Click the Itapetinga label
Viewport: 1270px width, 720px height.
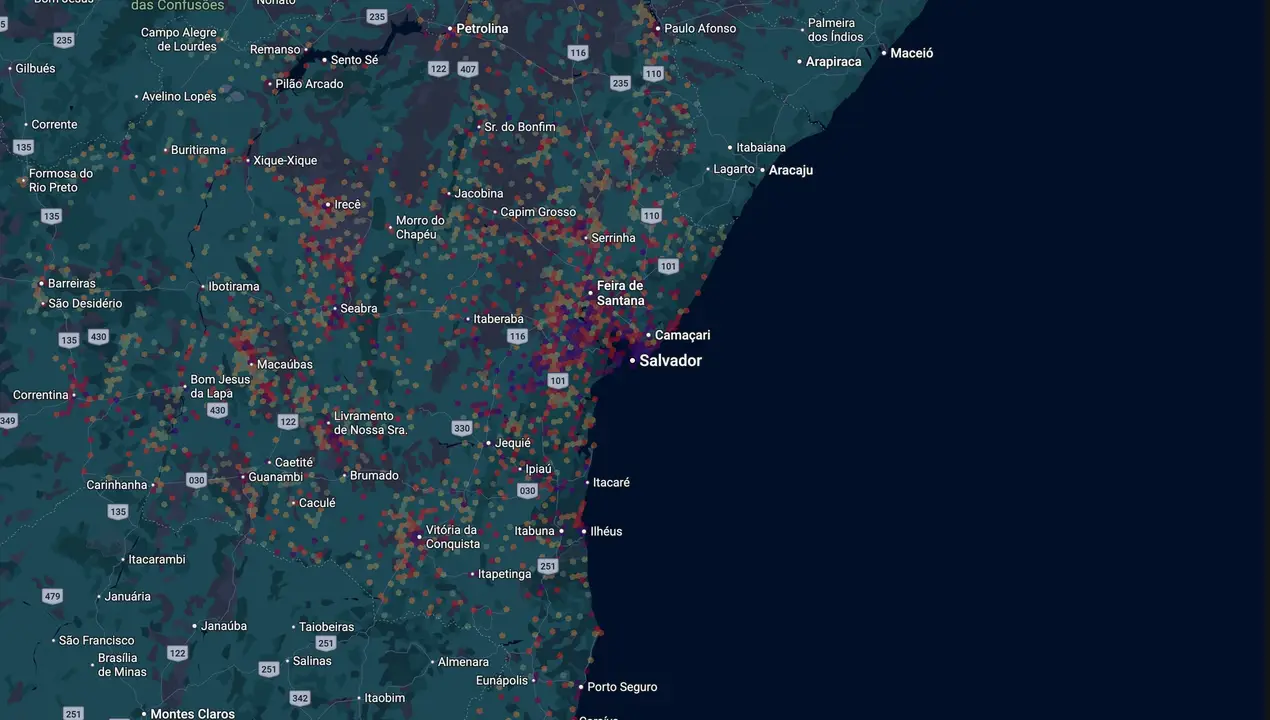[x=505, y=574]
